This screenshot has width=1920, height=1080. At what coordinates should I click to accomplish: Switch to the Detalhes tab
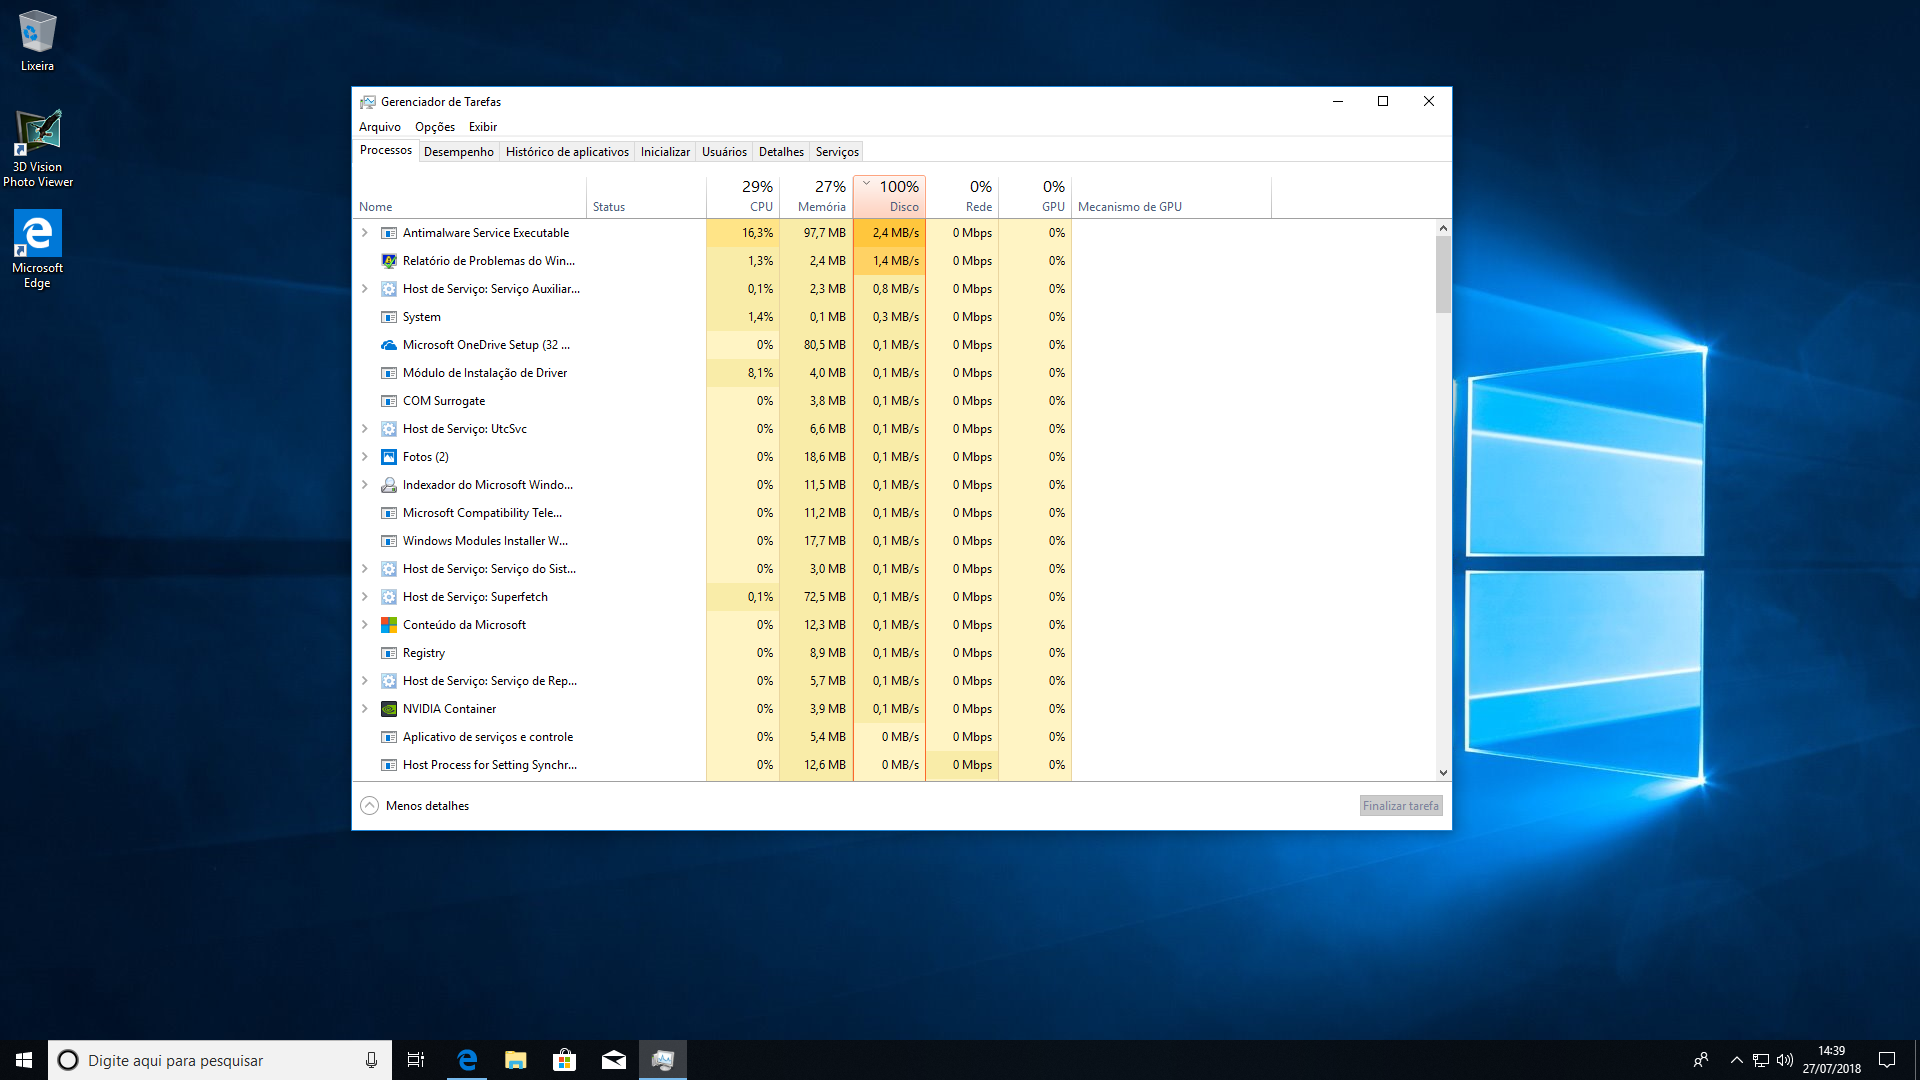(x=781, y=152)
